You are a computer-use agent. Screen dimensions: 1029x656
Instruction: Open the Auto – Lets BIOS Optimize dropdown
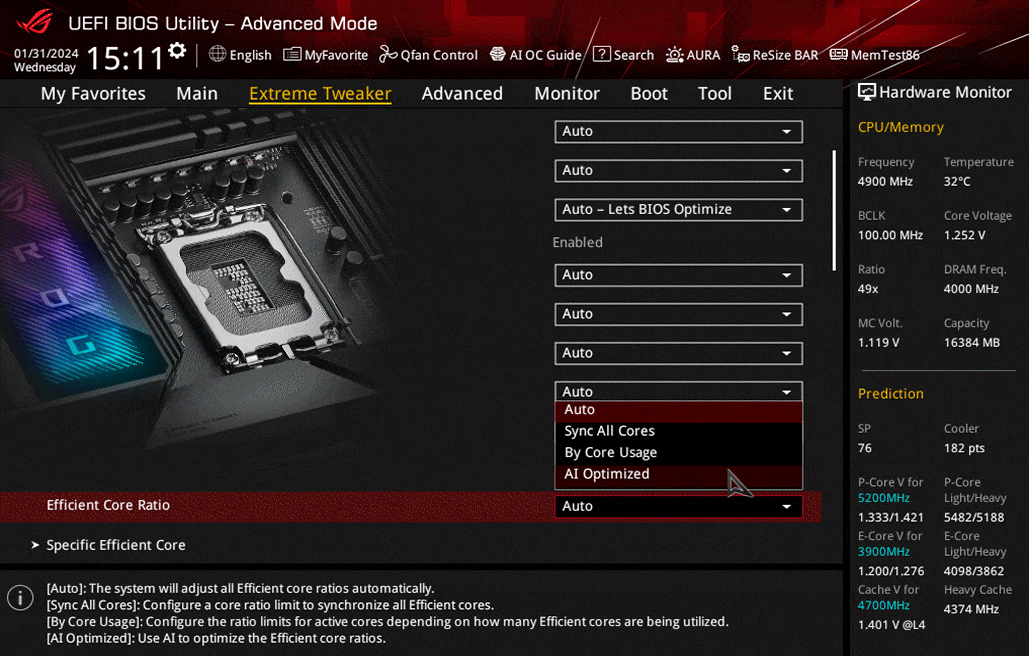(x=678, y=210)
